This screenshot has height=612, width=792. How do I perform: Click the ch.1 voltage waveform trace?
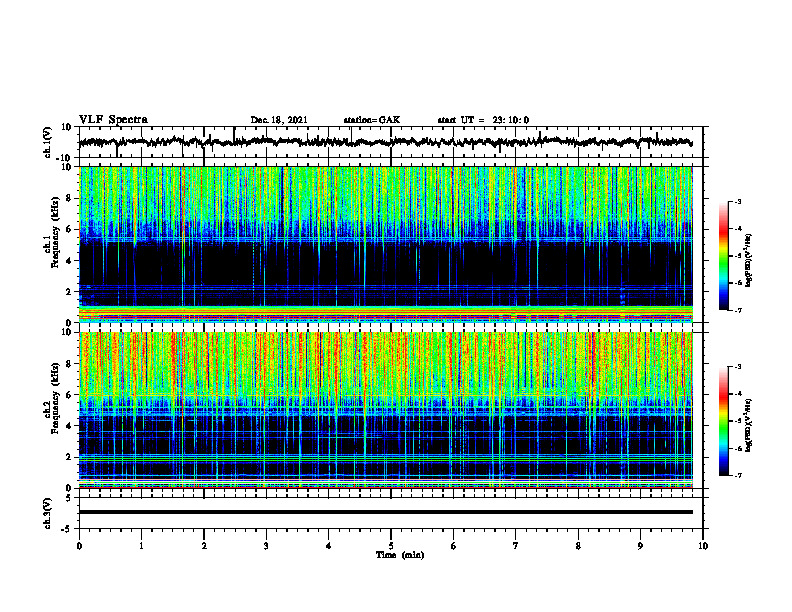tap(386, 142)
